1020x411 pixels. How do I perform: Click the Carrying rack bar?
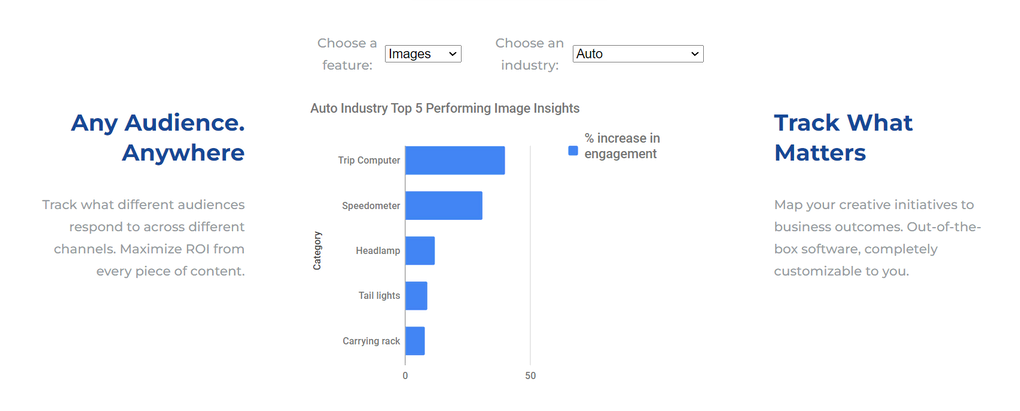[x=415, y=341]
